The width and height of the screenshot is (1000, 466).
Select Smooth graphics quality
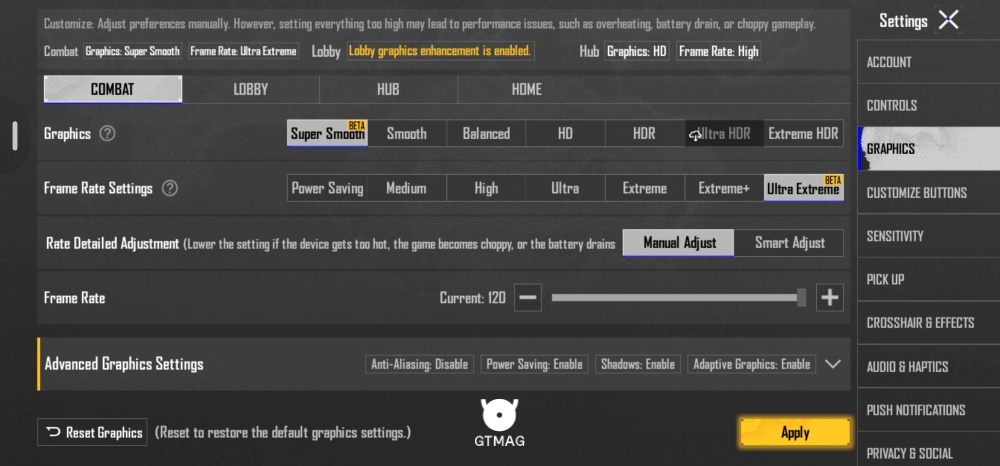(407, 133)
